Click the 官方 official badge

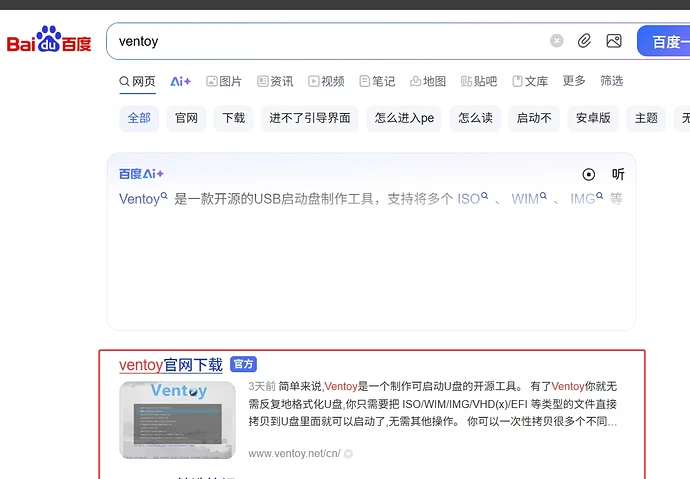(243, 364)
